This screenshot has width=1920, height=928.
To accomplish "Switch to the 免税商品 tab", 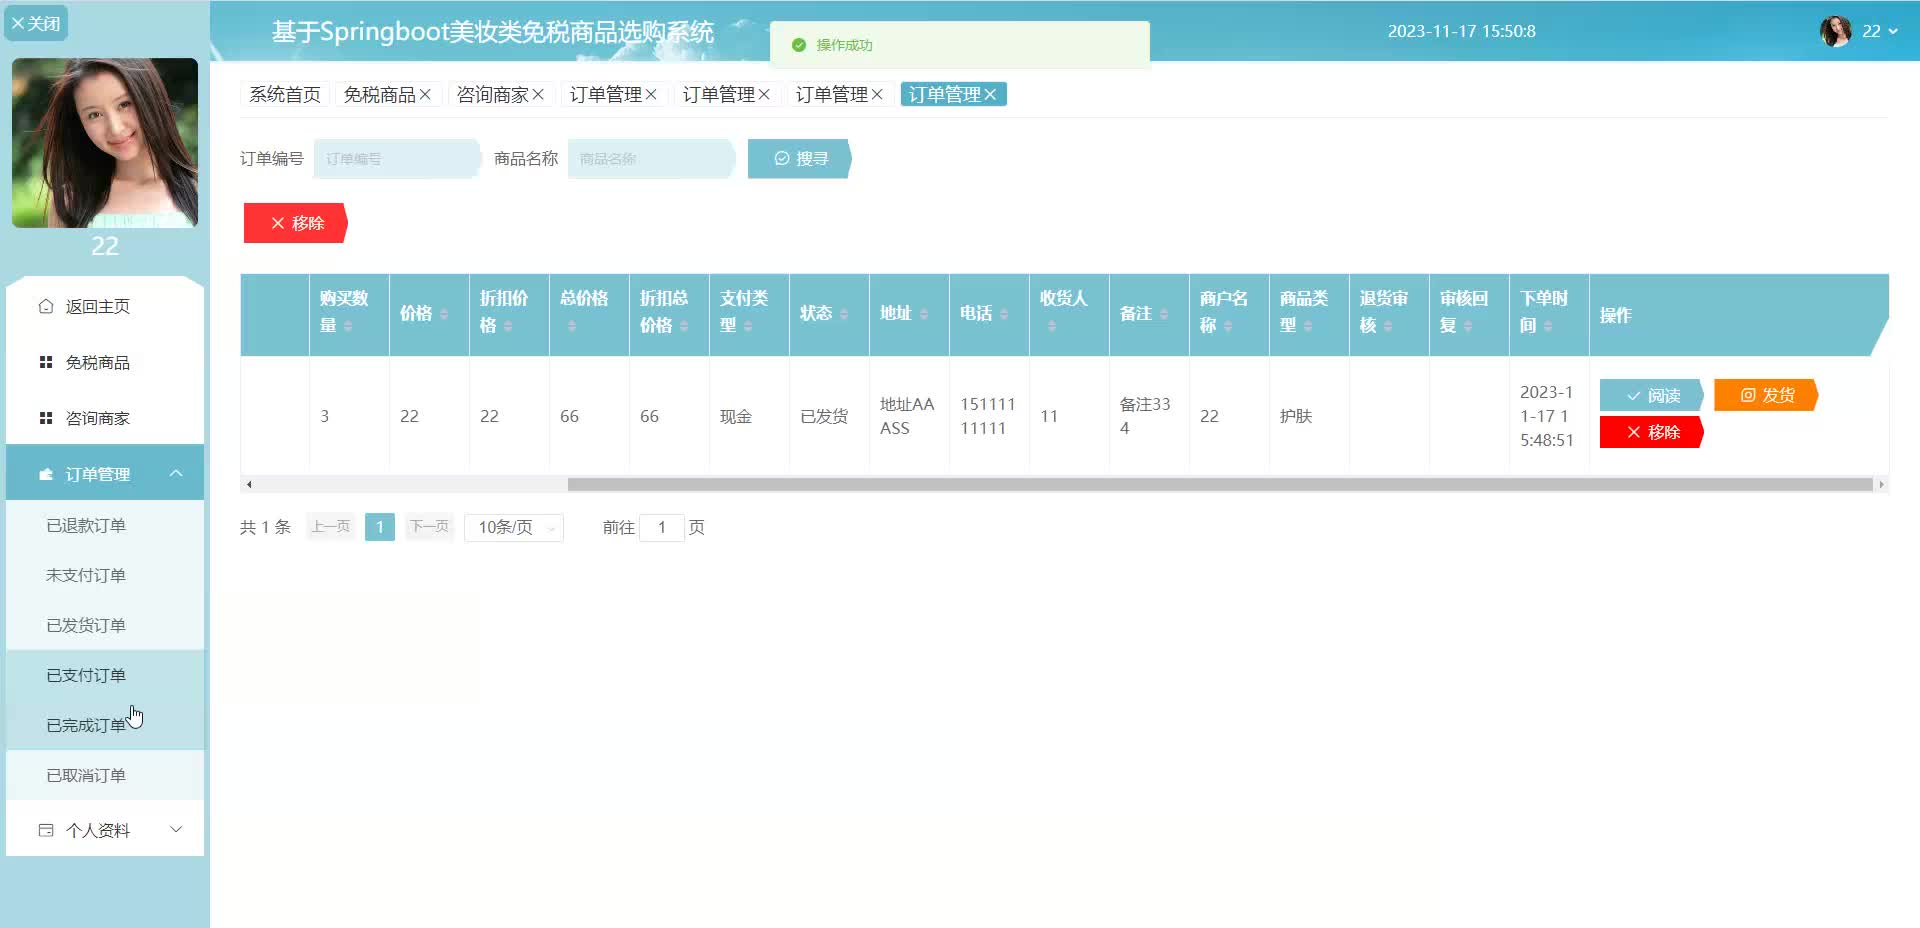I will (379, 94).
